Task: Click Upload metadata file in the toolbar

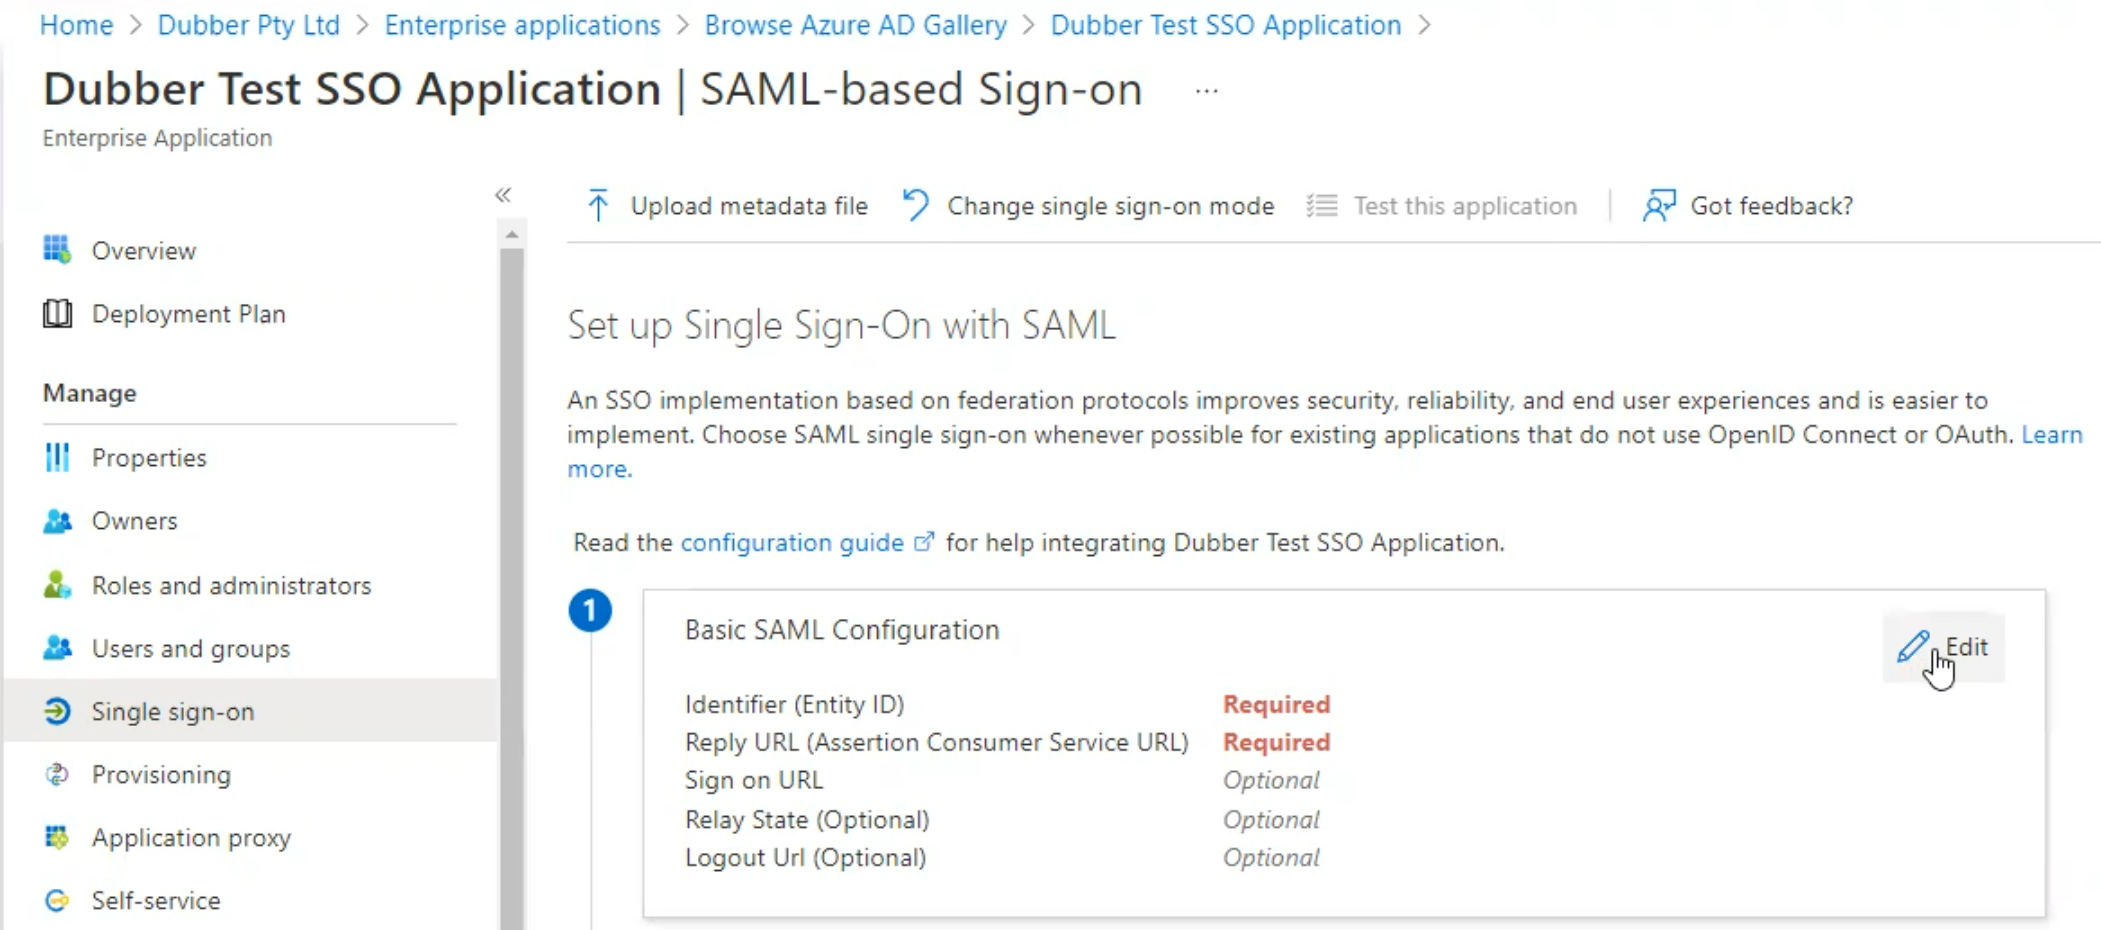Action: [748, 206]
